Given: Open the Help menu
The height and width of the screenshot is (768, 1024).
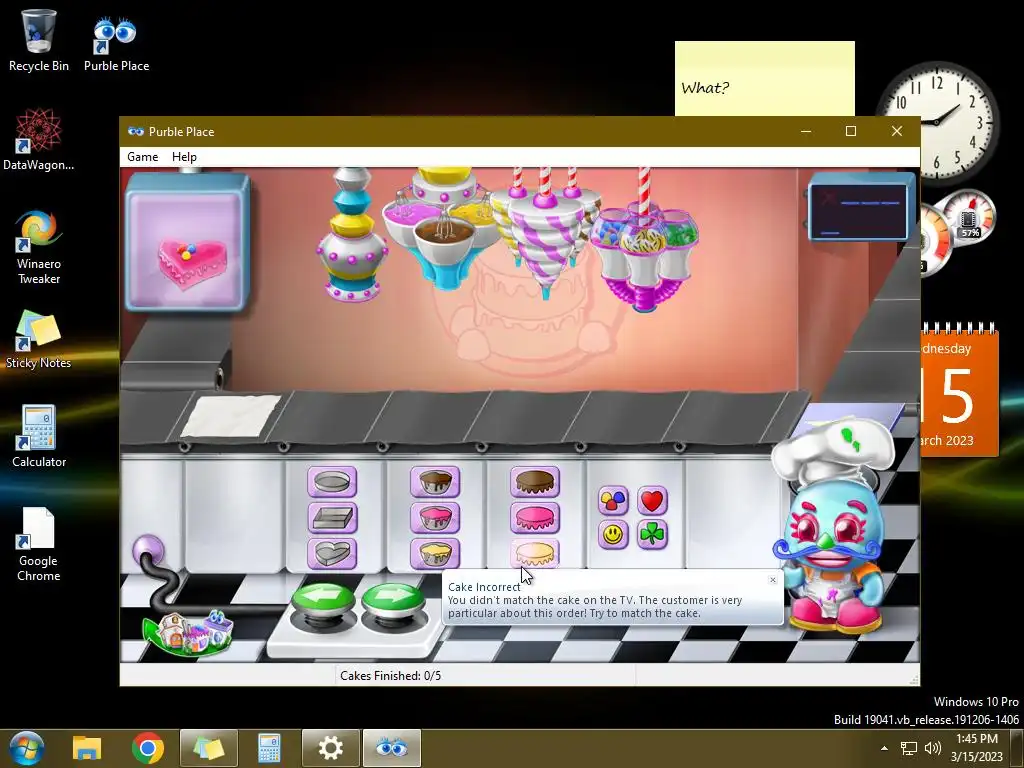Looking at the screenshot, I should tap(184, 157).
